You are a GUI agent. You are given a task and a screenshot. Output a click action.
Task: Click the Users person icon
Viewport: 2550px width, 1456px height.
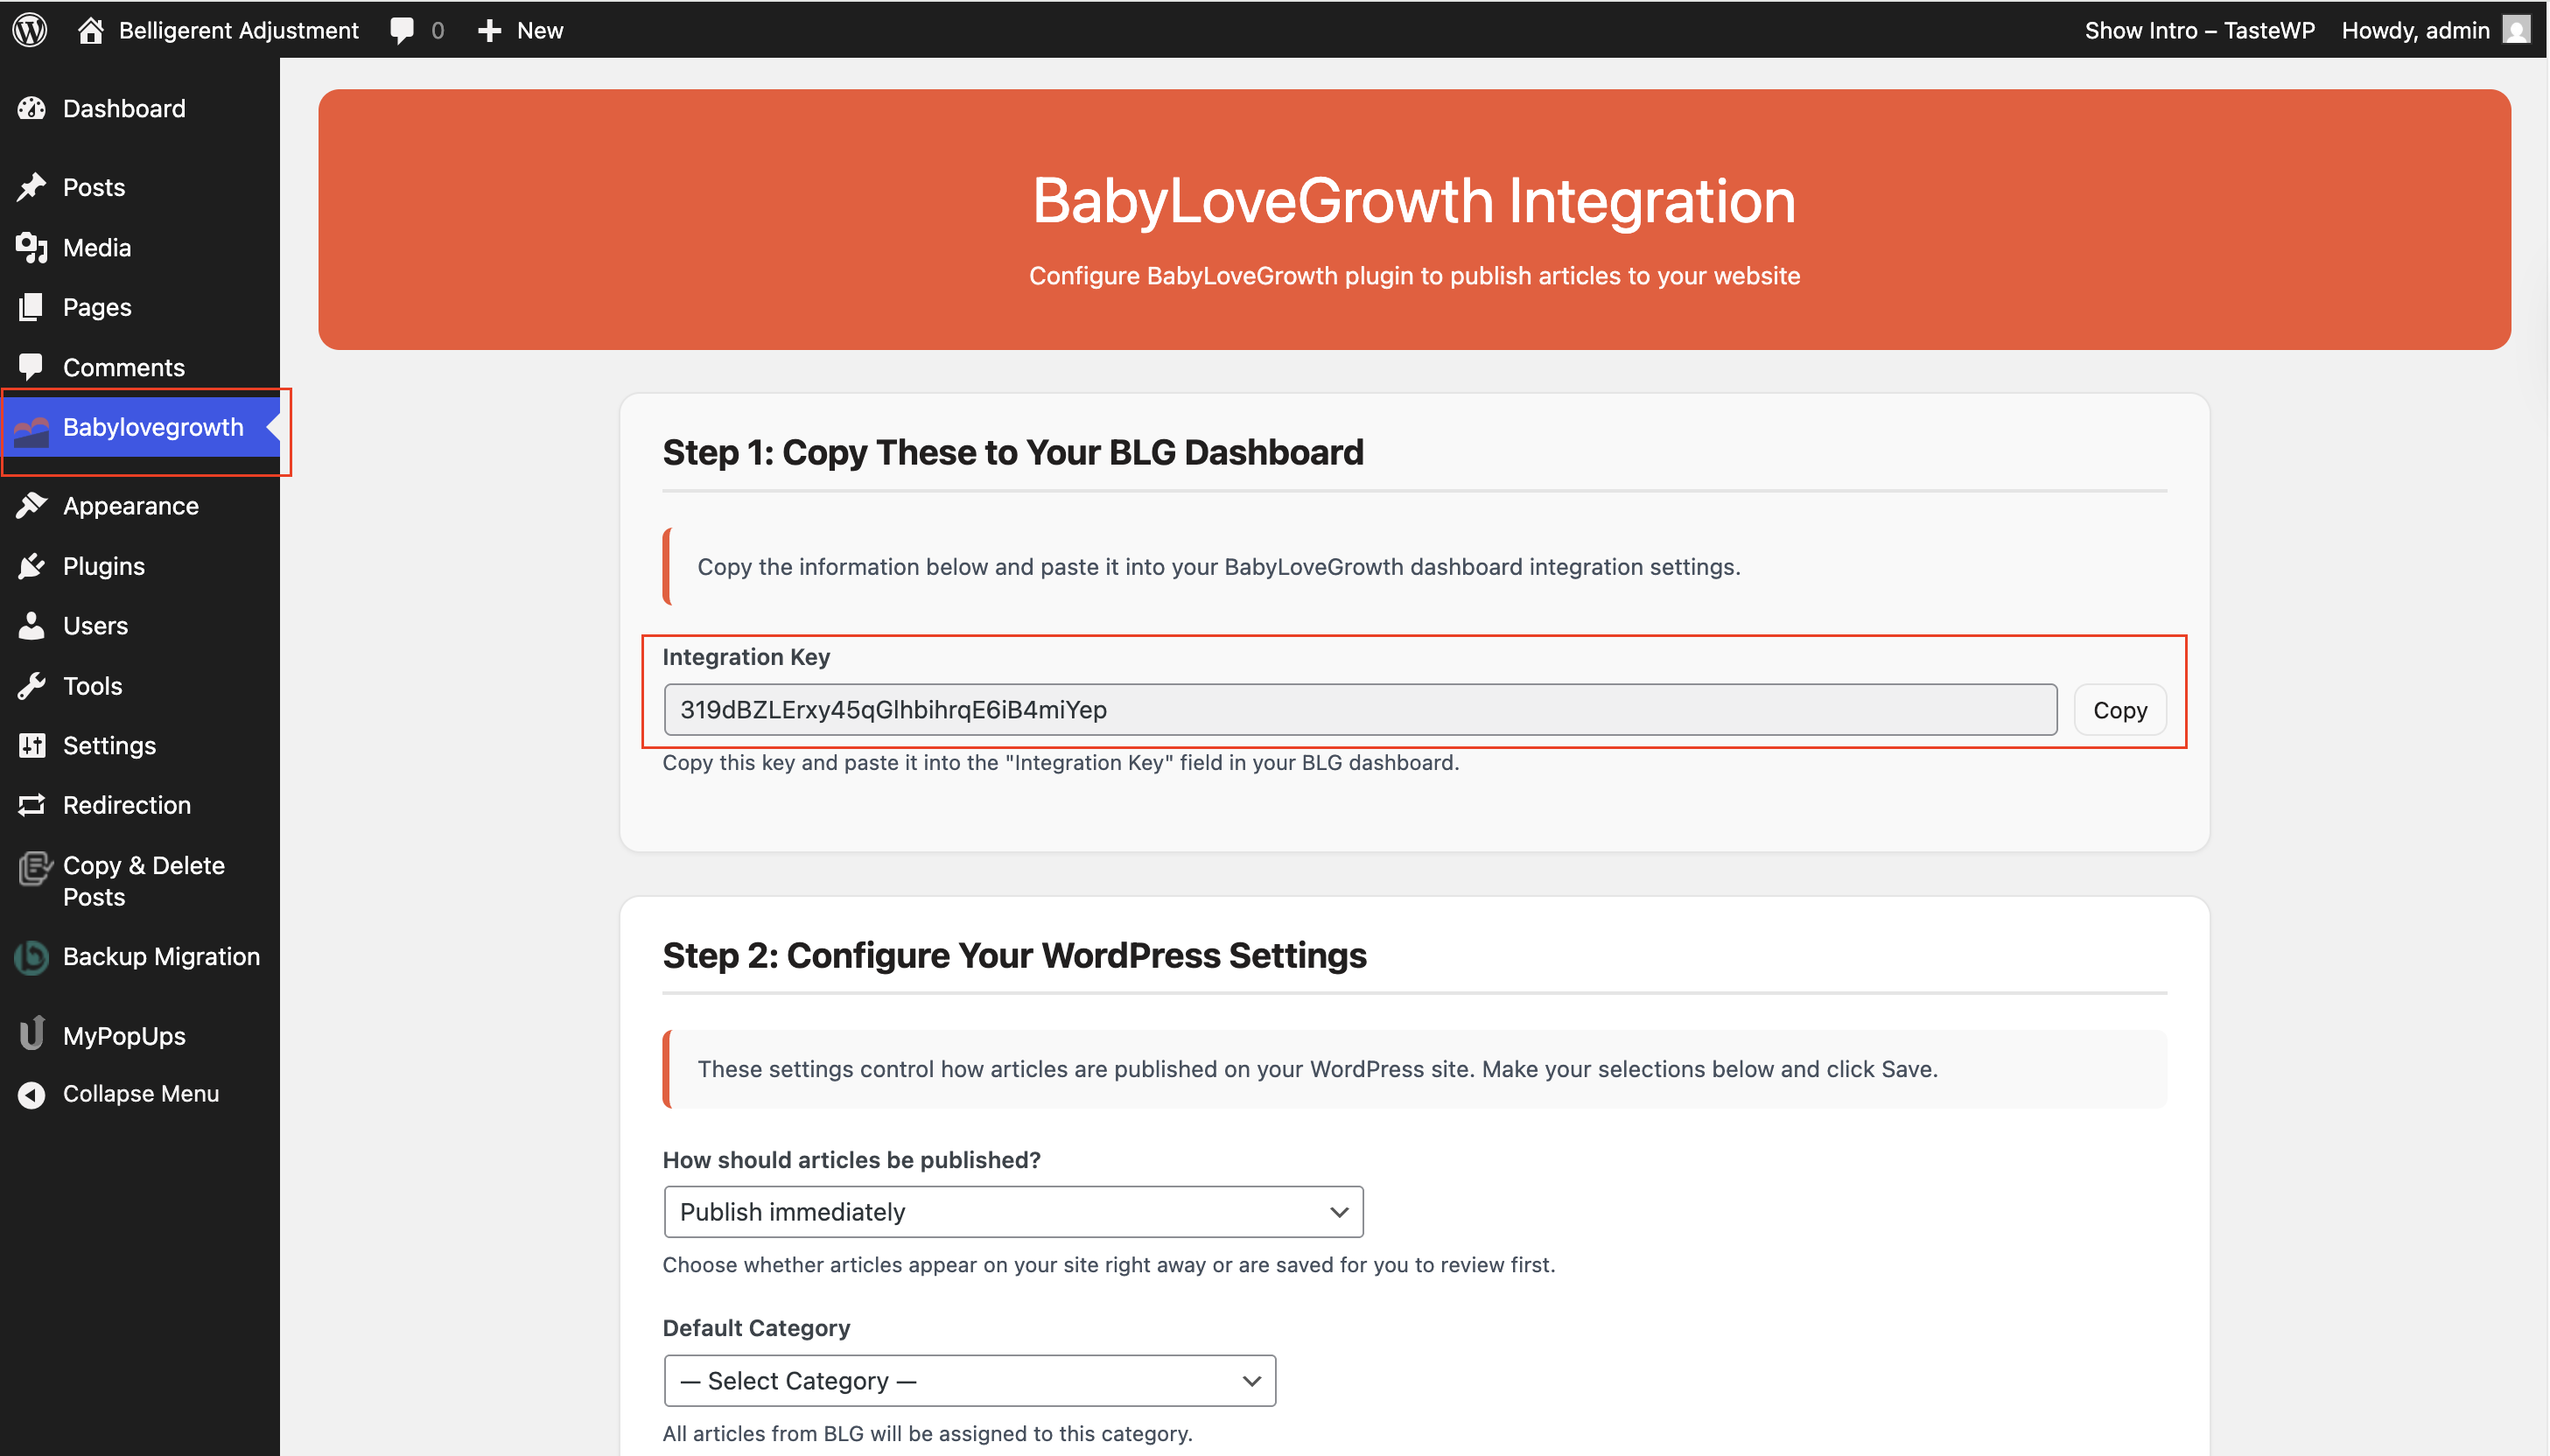point(32,625)
